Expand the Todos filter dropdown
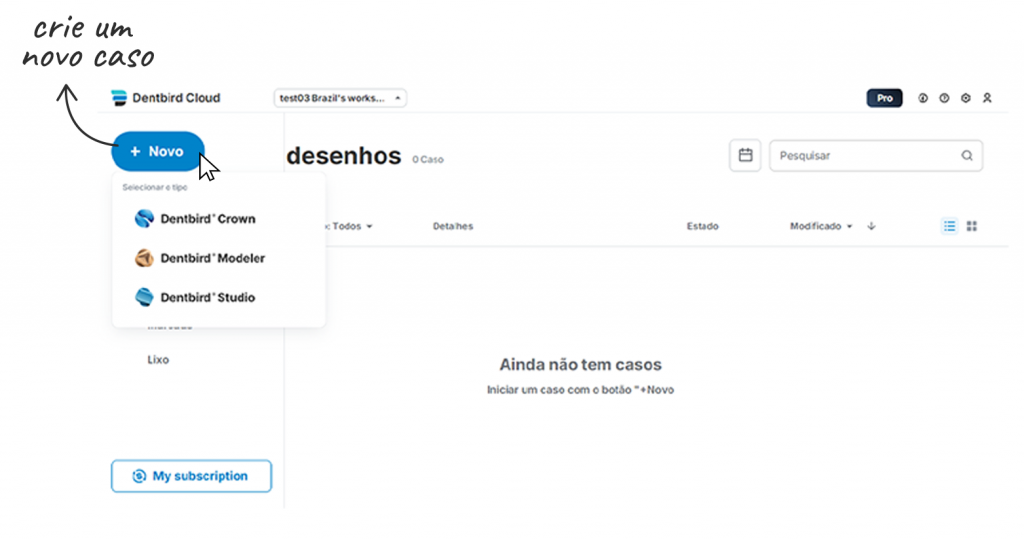This screenshot has height=540, width=1024. [x=349, y=226]
